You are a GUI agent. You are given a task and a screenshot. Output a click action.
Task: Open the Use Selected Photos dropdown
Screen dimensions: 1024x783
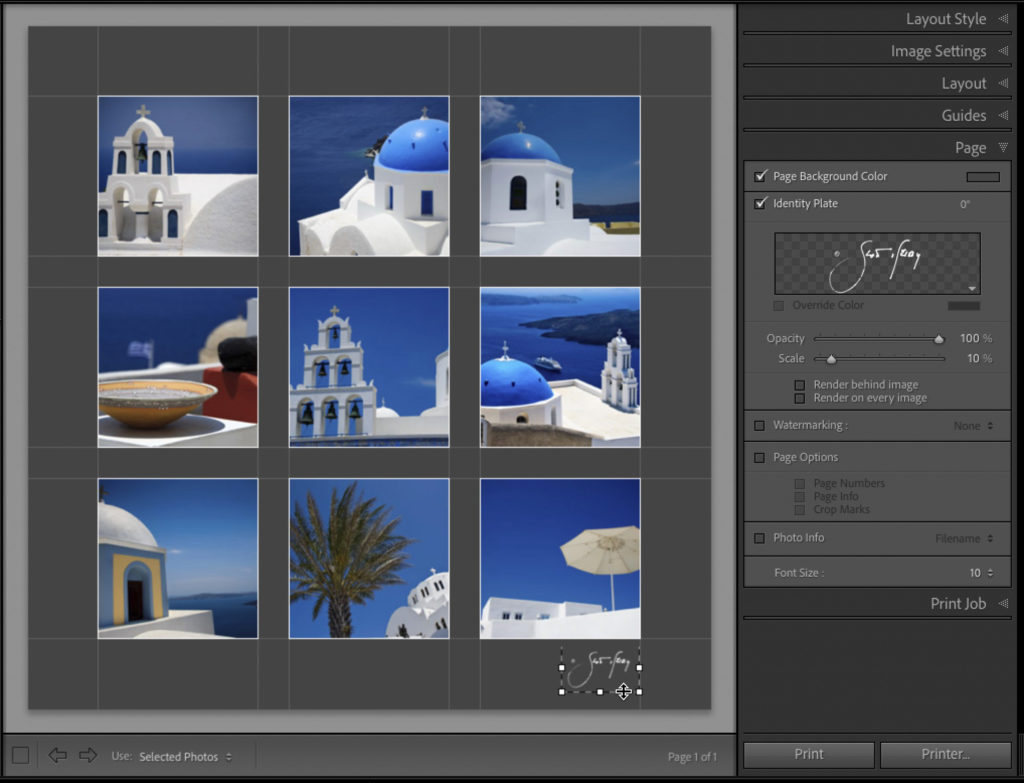point(185,757)
